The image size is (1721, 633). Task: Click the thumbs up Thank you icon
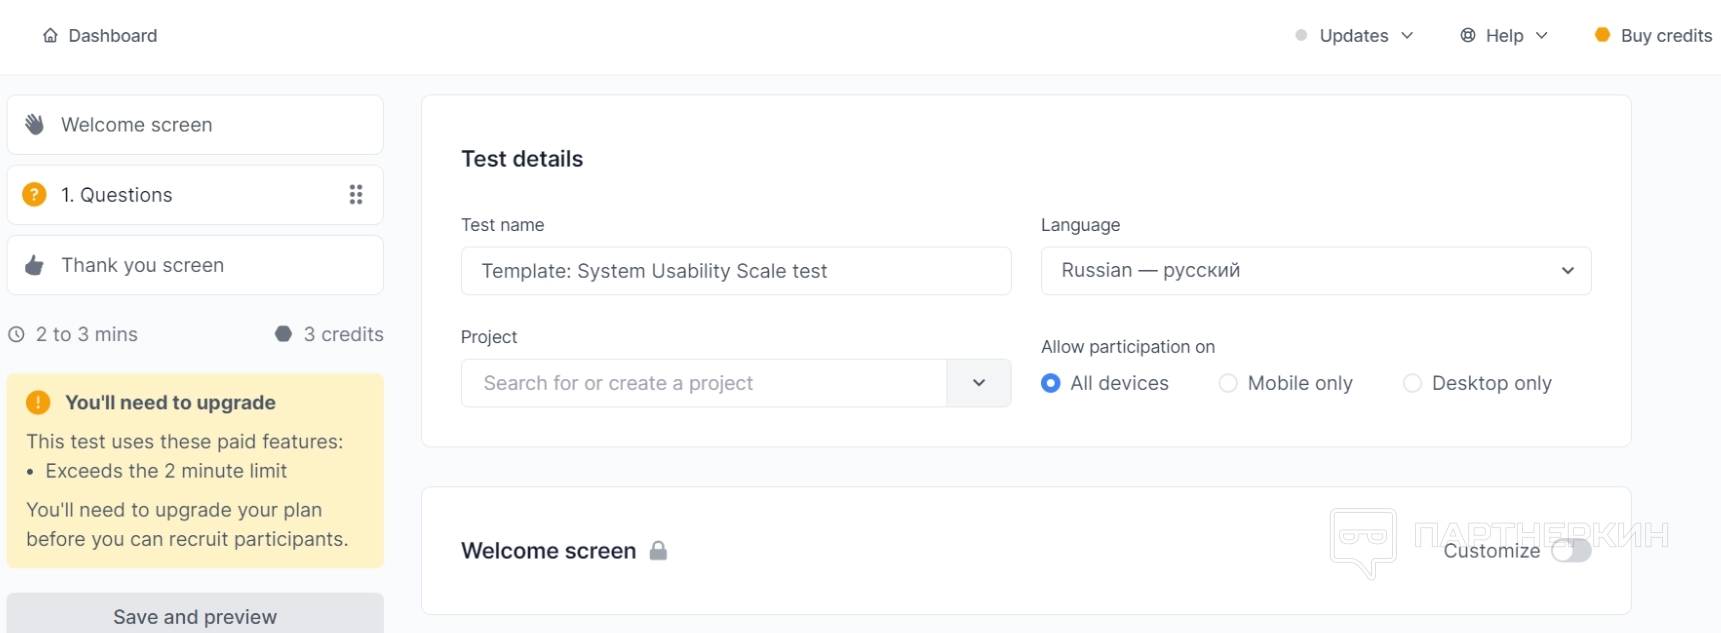35,265
